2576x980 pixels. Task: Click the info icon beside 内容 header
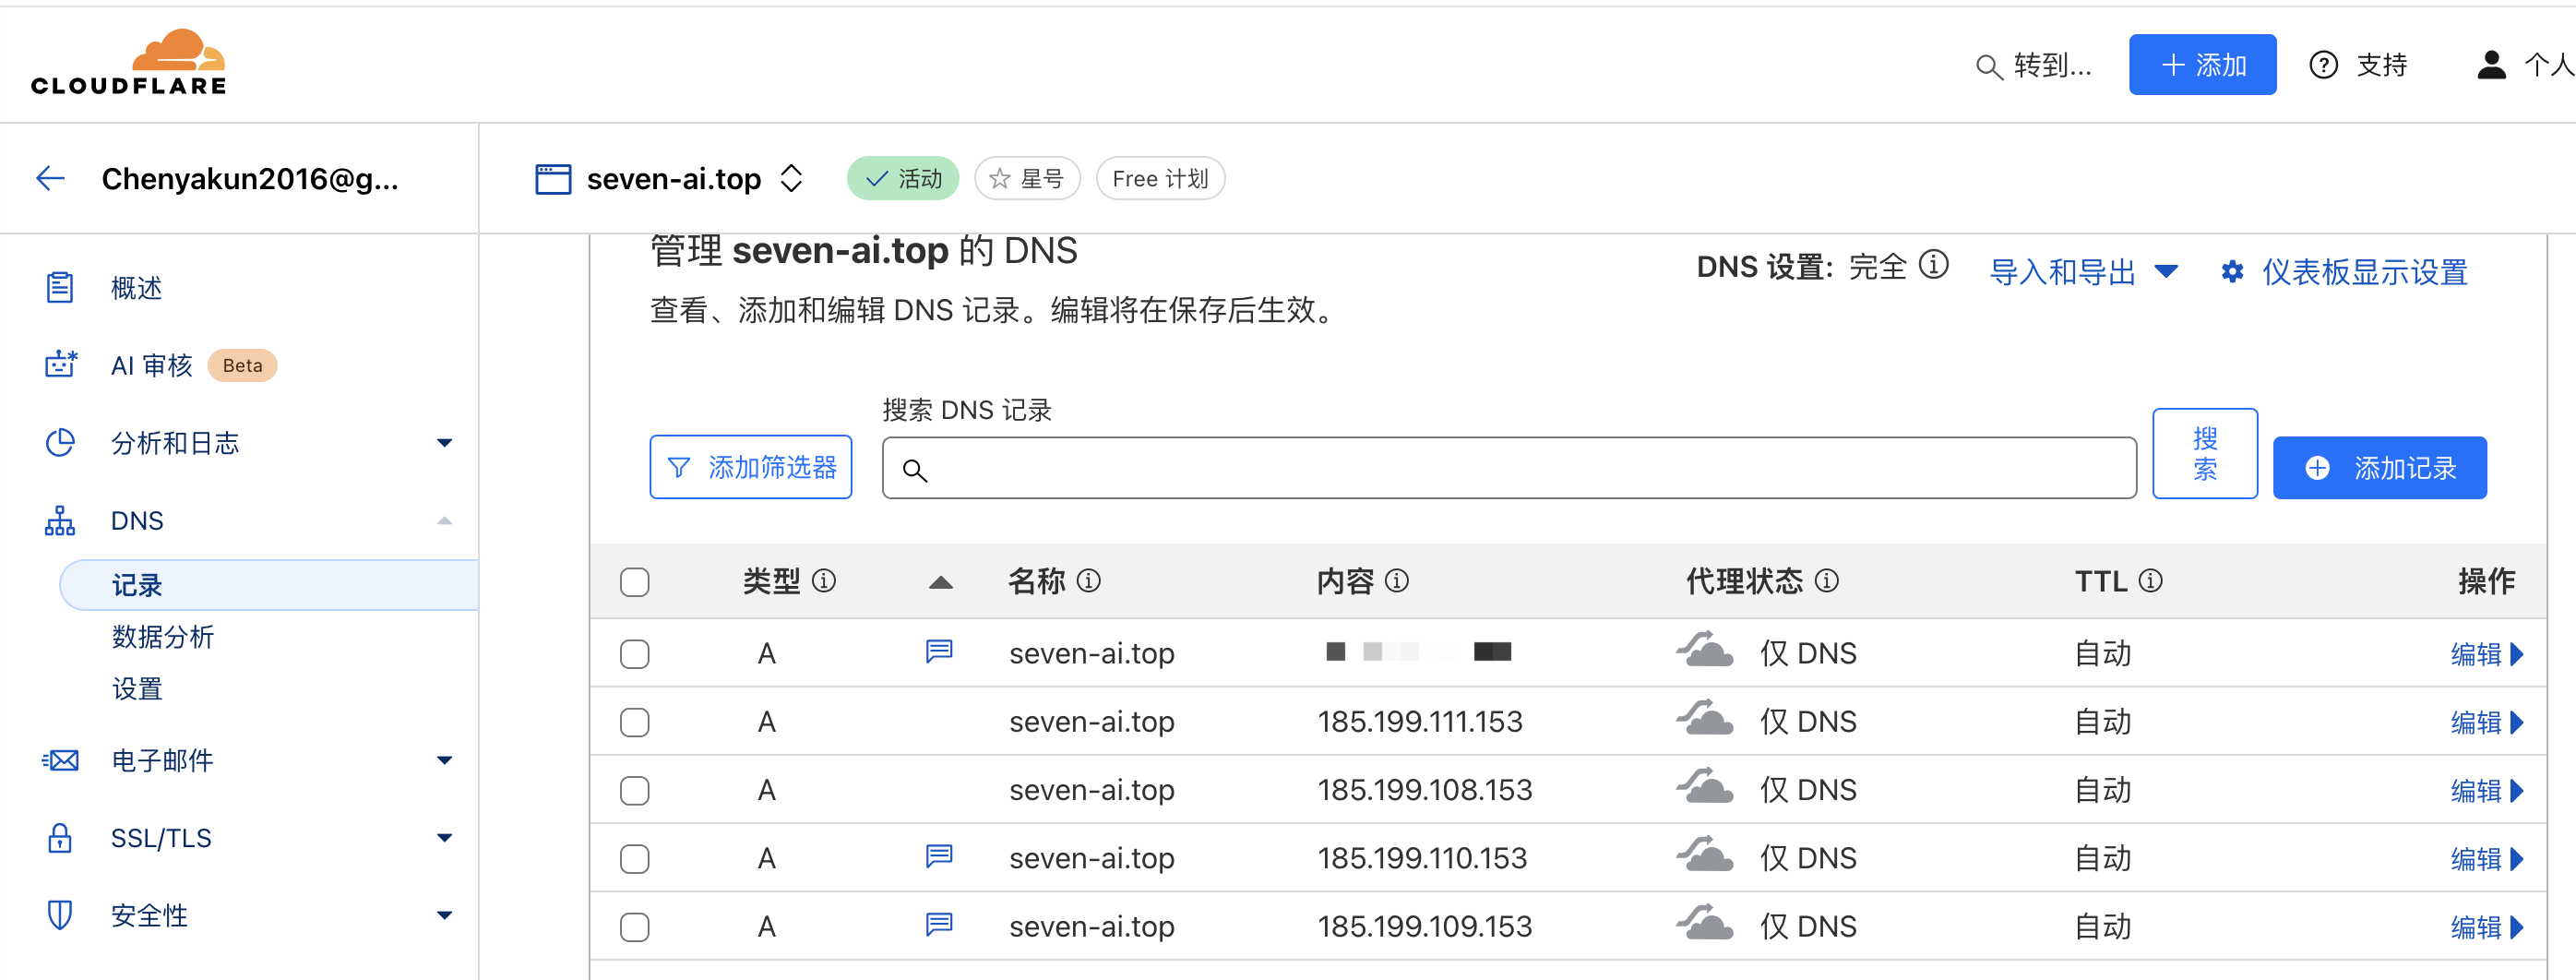1396,580
